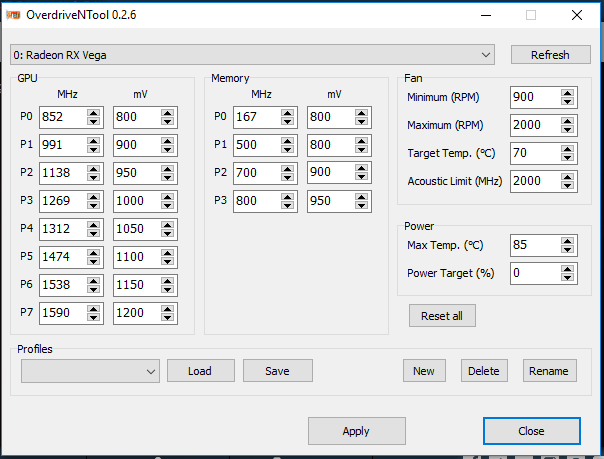This screenshot has width=604, height=459.
Task: Increase Memory P3 MHz with up arrow
Action: coord(288,197)
